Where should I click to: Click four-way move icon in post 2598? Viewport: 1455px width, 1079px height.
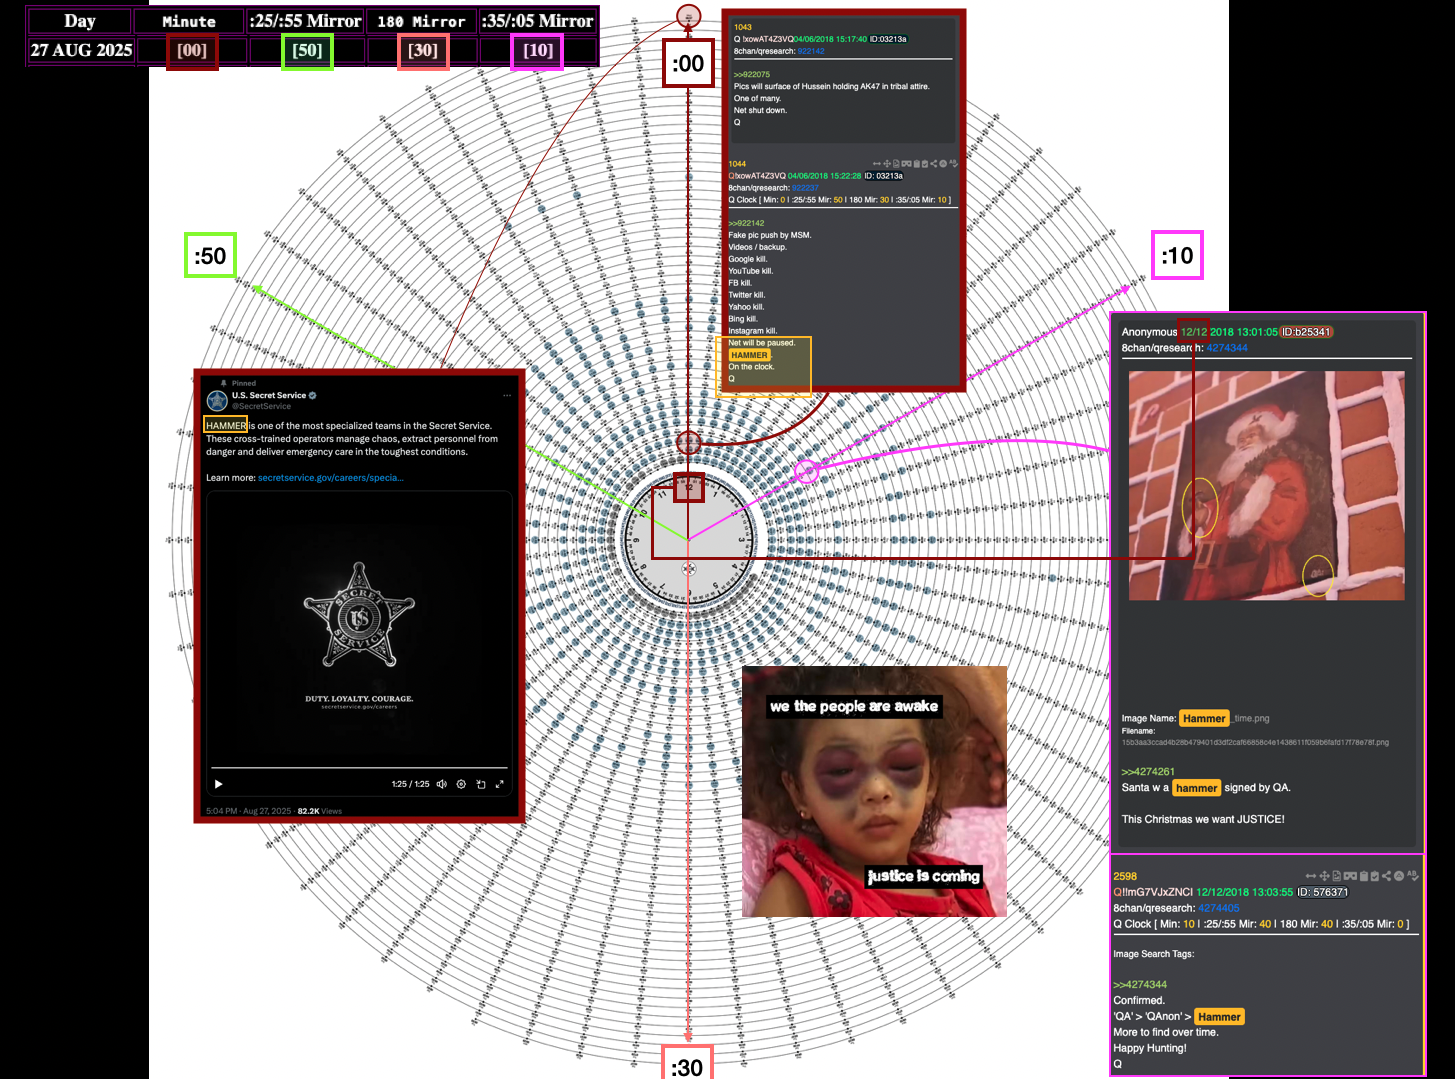pyautogui.click(x=1324, y=876)
